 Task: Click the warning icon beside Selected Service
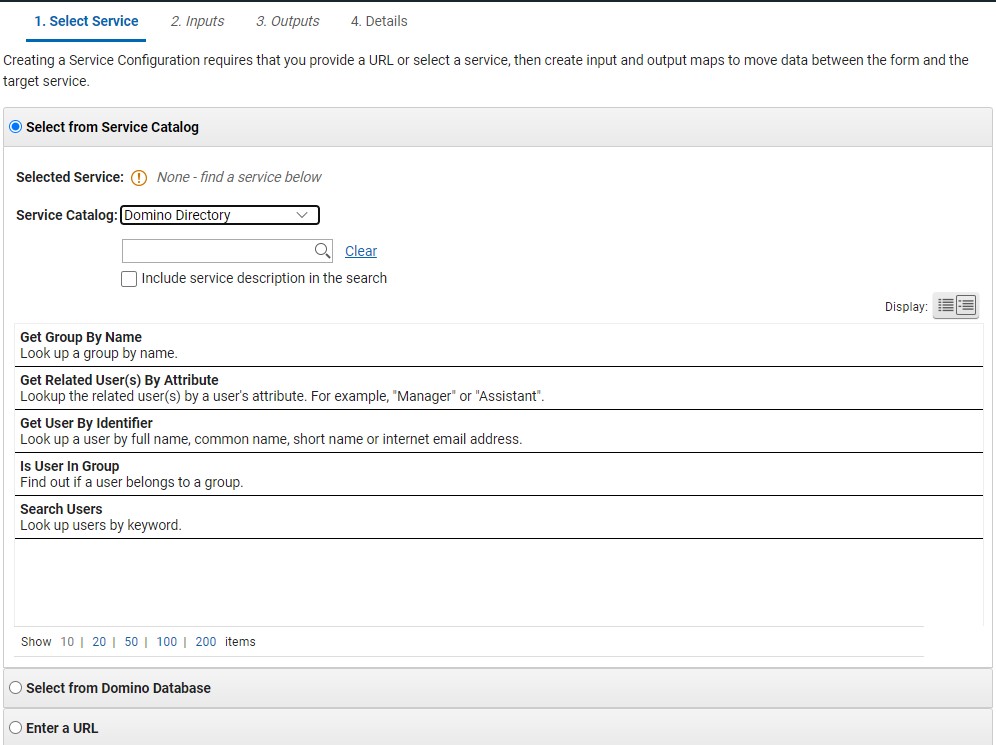[x=139, y=177]
